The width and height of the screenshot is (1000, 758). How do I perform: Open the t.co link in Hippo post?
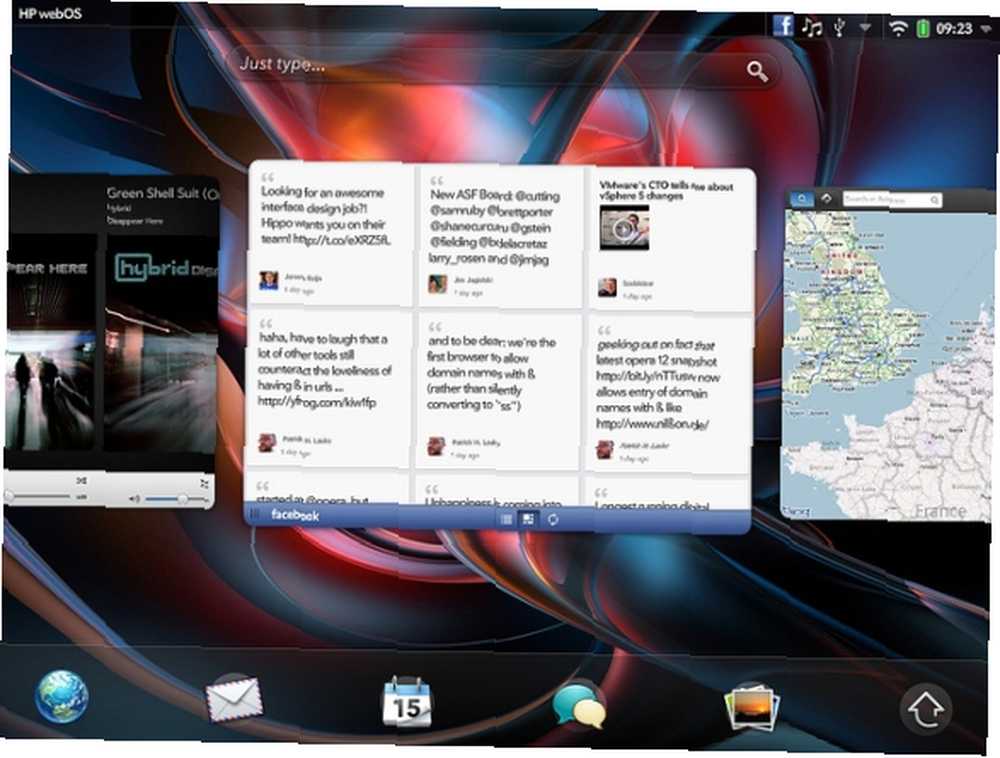(341, 240)
